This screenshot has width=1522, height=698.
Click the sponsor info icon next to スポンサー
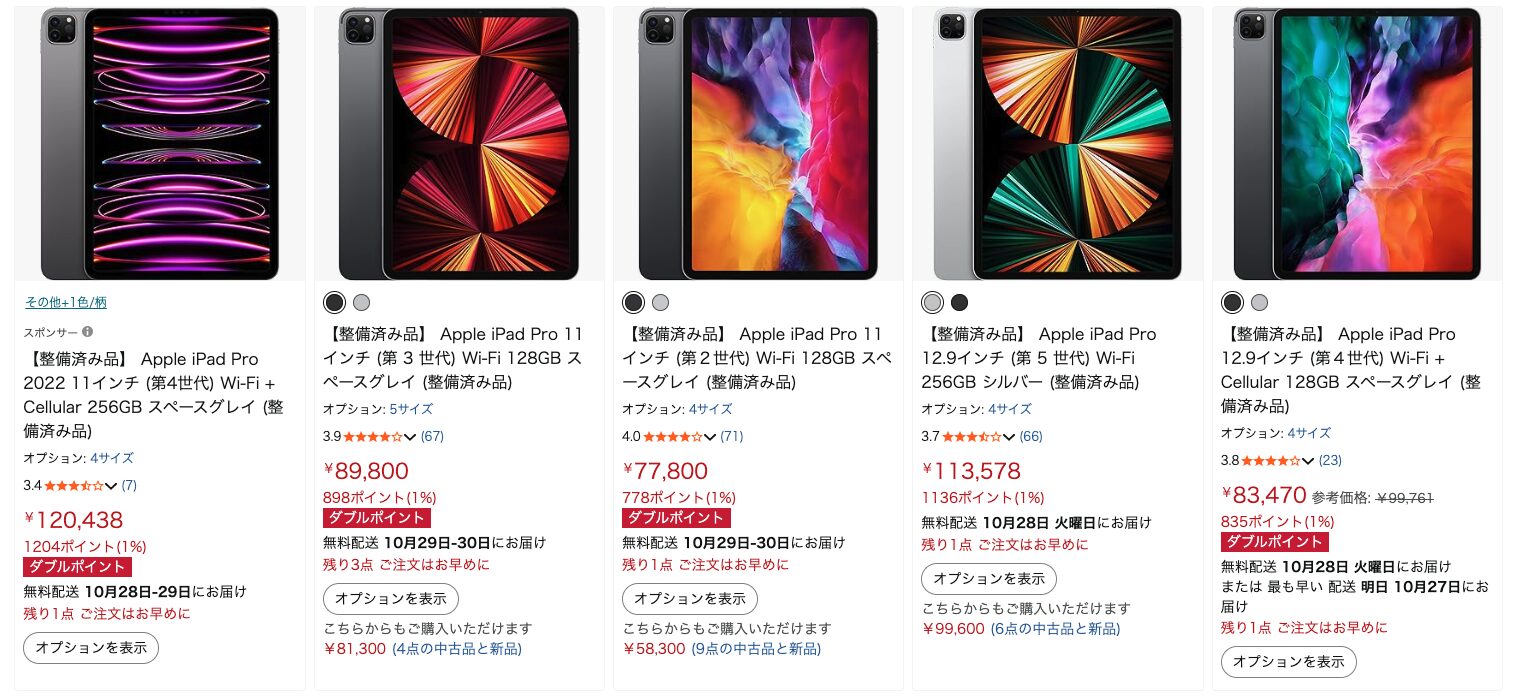pyautogui.click(x=88, y=332)
